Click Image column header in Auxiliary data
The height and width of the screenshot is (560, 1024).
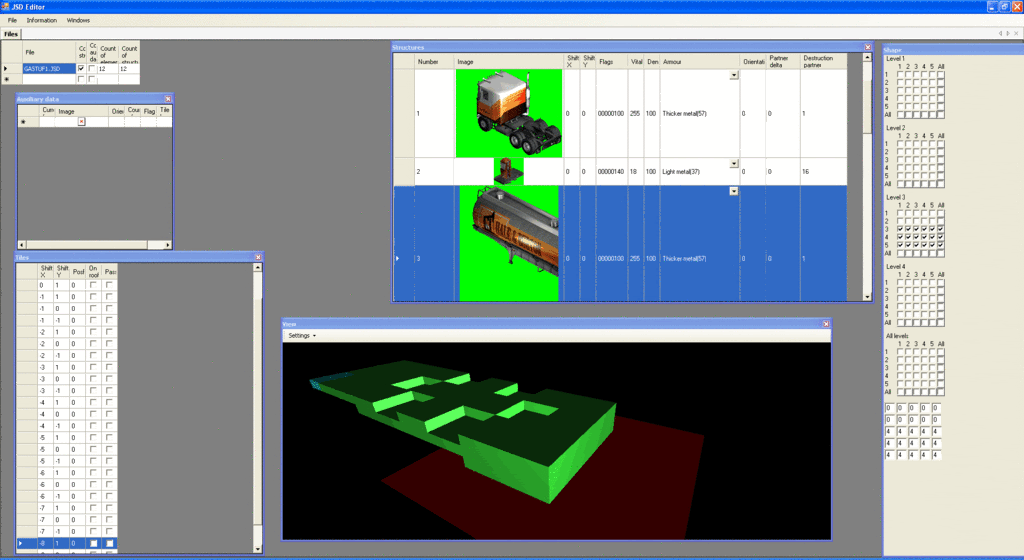(82, 111)
